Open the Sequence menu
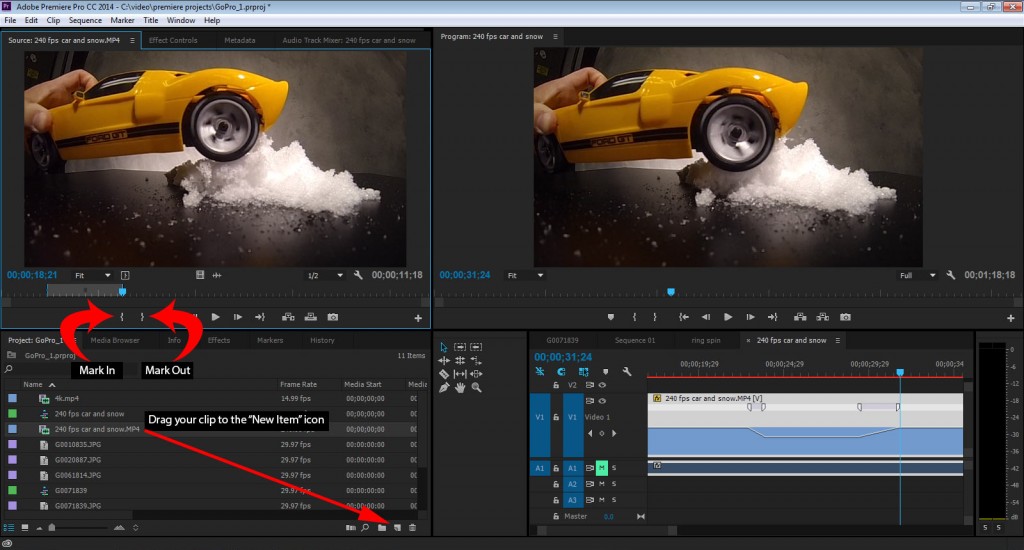 (x=85, y=20)
